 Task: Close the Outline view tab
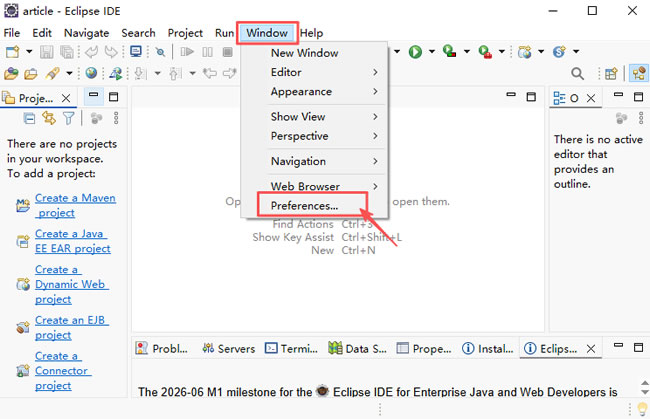click(591, 98)
